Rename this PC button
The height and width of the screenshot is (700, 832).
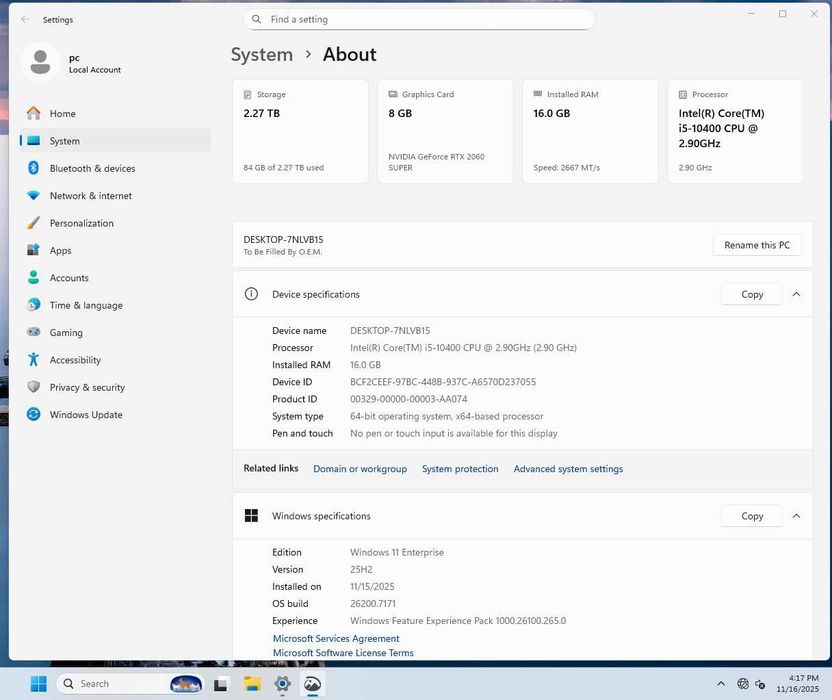pyautogui.click(x=757, y=245)
